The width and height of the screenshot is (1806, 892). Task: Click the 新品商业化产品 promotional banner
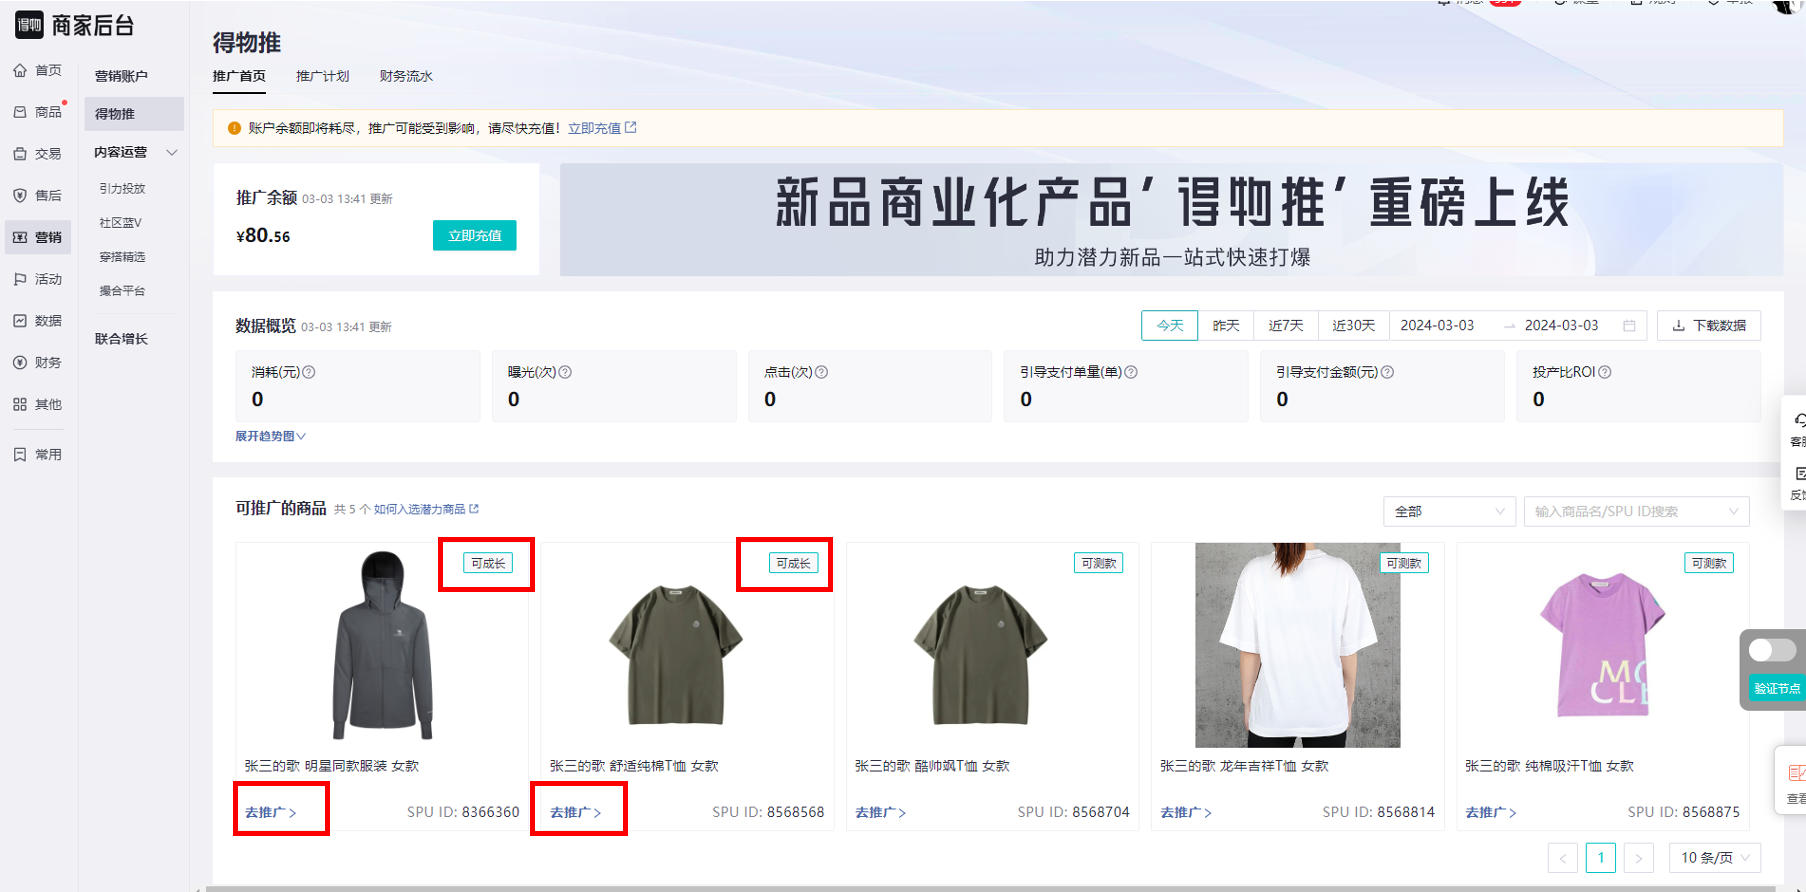point(1171,220)
